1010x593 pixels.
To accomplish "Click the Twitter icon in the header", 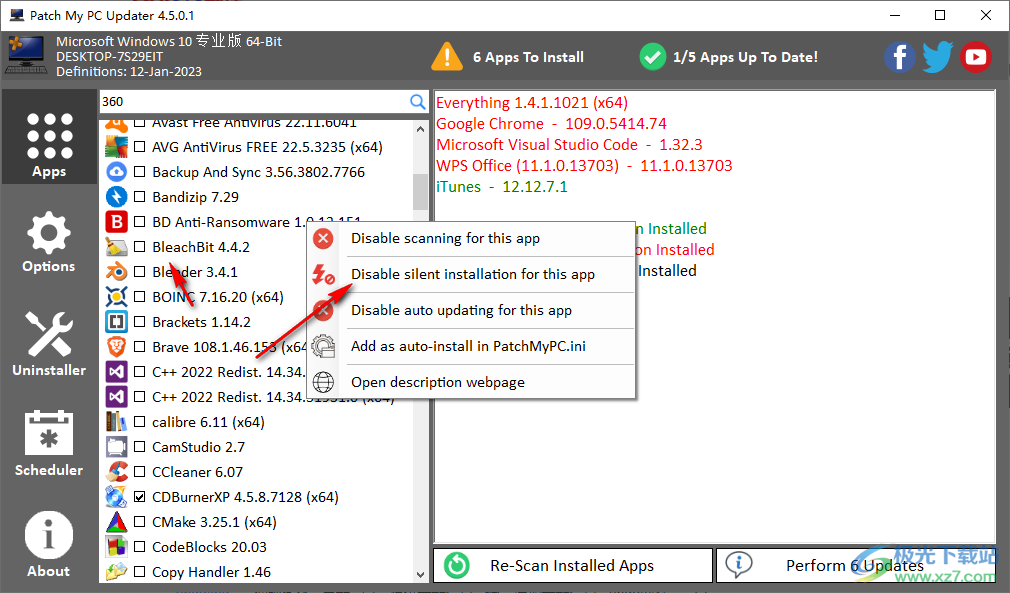I will point(937,57).
